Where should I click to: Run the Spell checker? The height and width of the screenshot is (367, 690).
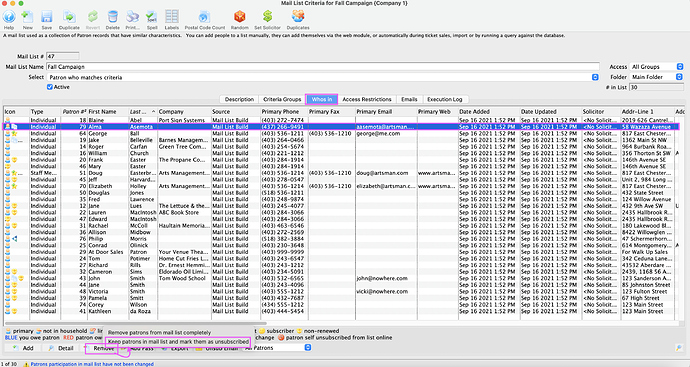click(x=152, y=18)
